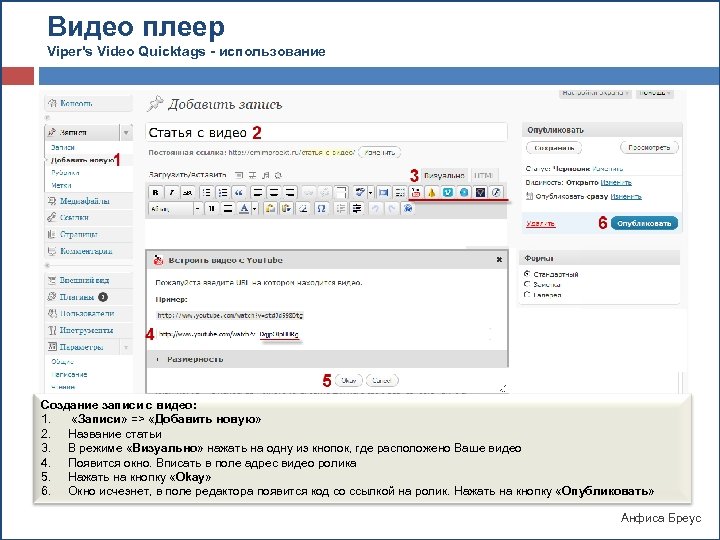Open Метки in sidebar
720x540 pixels.
tap(62, 185)
